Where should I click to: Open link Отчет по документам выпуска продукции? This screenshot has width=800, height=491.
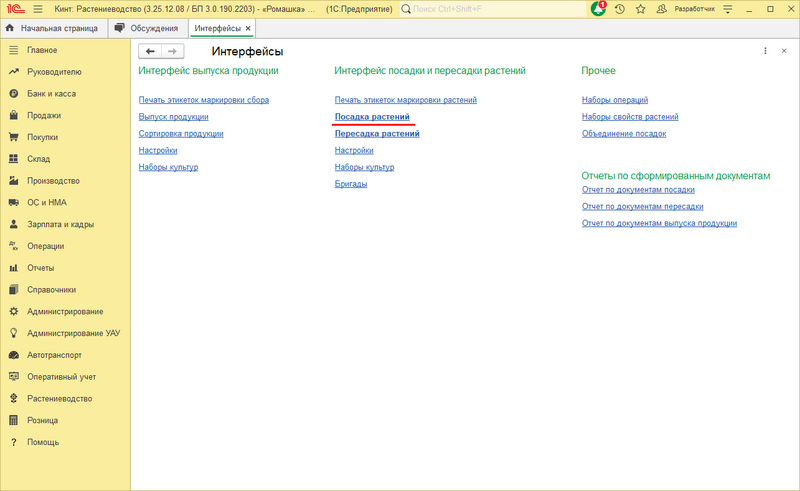[x=659, y=224]
